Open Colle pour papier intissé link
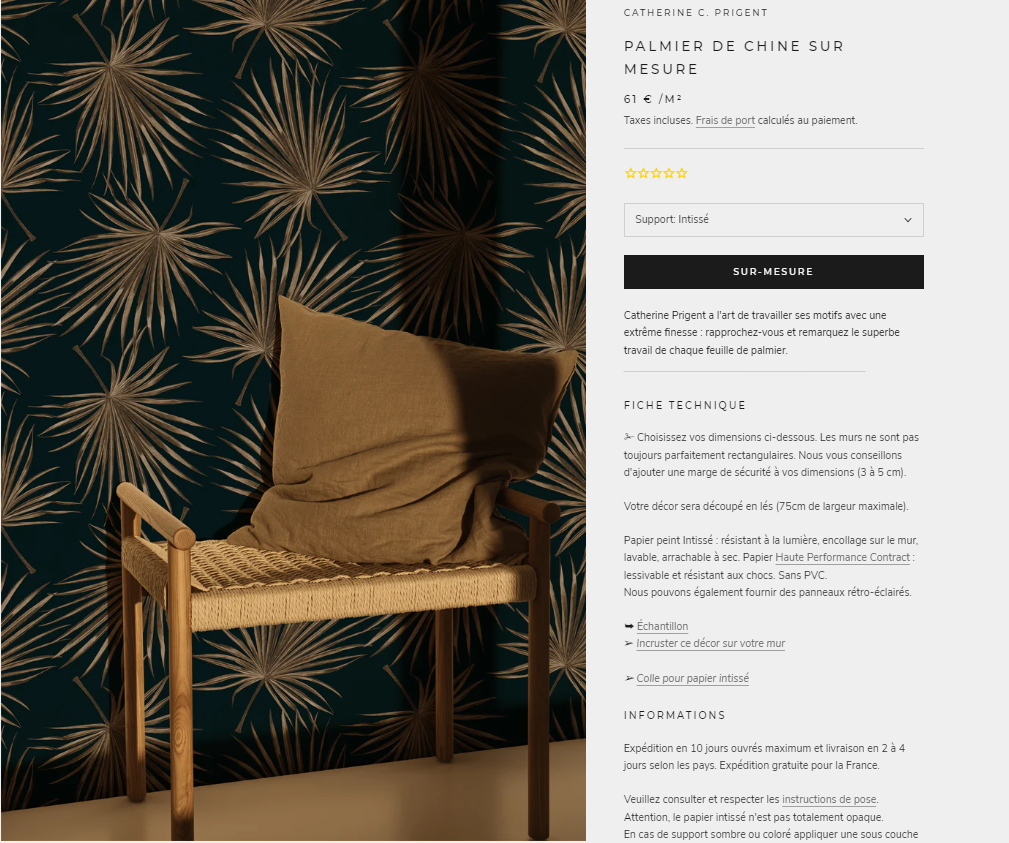The image size is (1009, 843). coord(692,678)
